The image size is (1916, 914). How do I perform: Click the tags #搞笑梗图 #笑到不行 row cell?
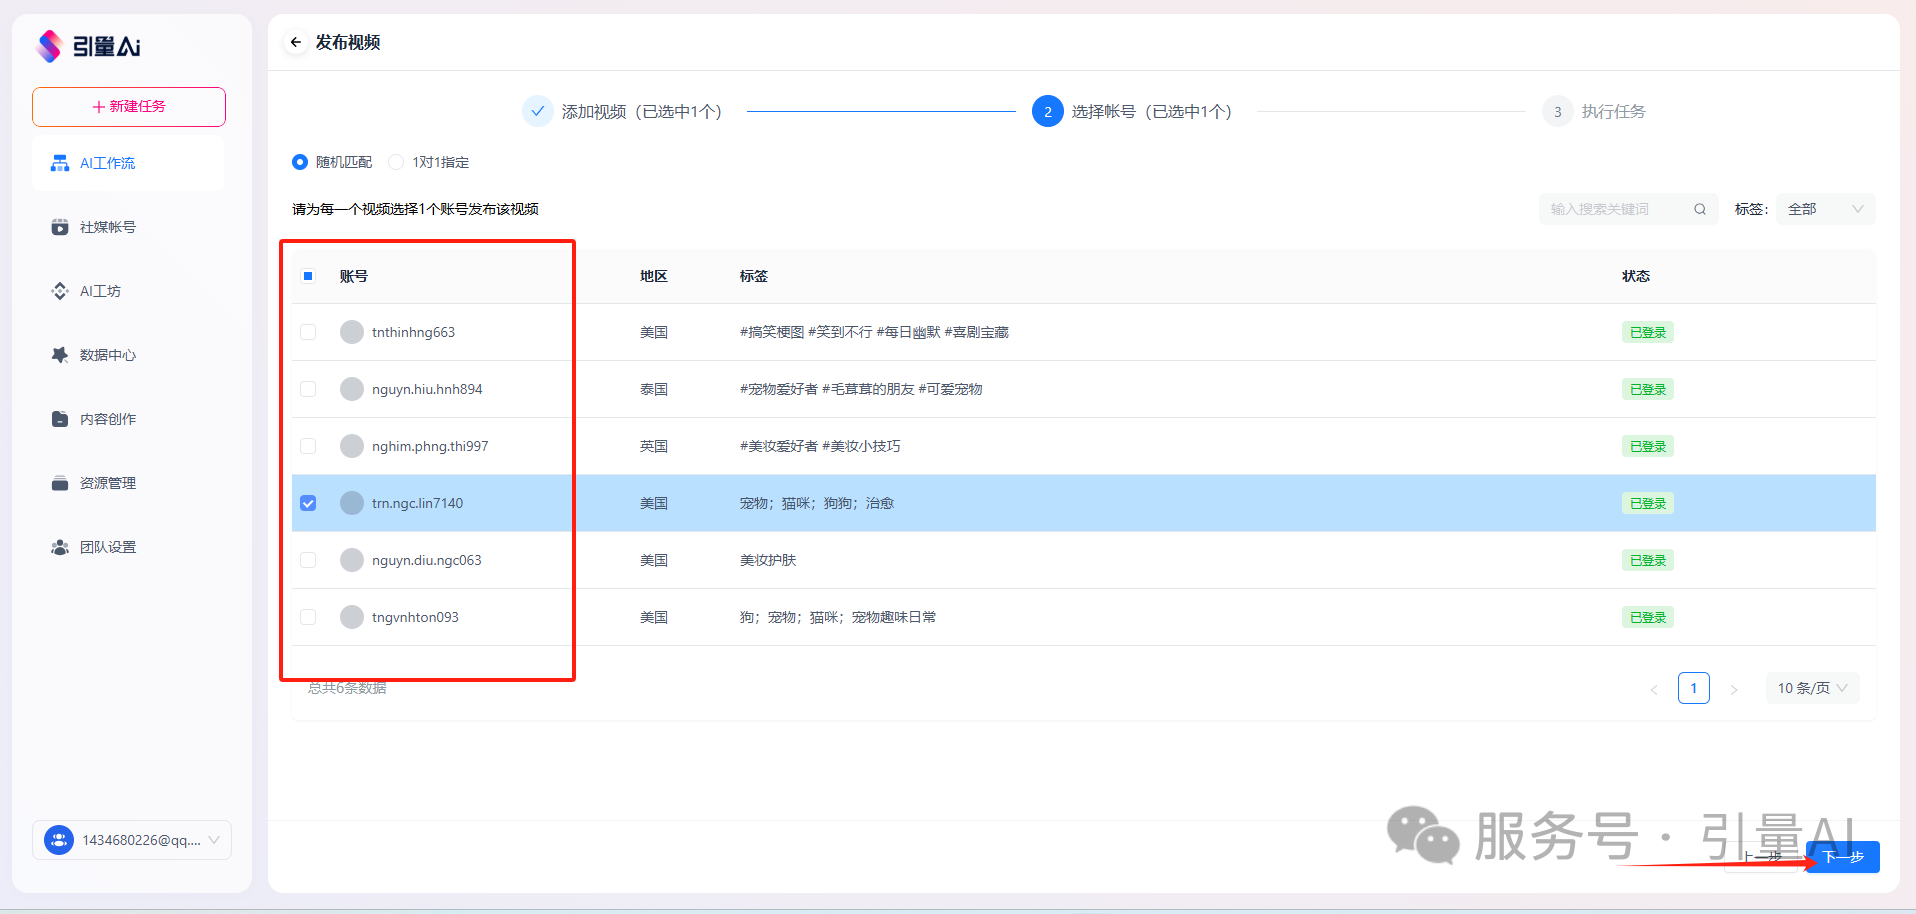pos(874,332)
